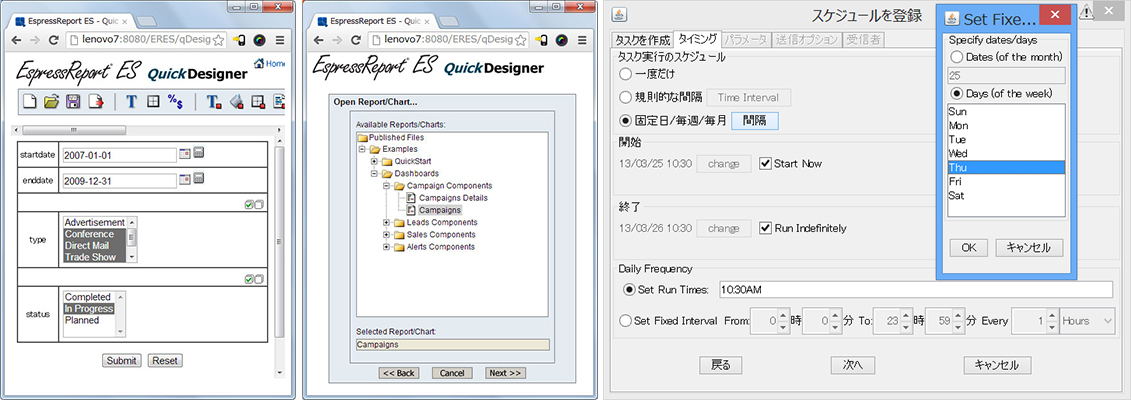Choose Days (of the week) radio option
The height and width of the screenshot is (400, 1131).
pyautogui.click(x=956, y=93)
